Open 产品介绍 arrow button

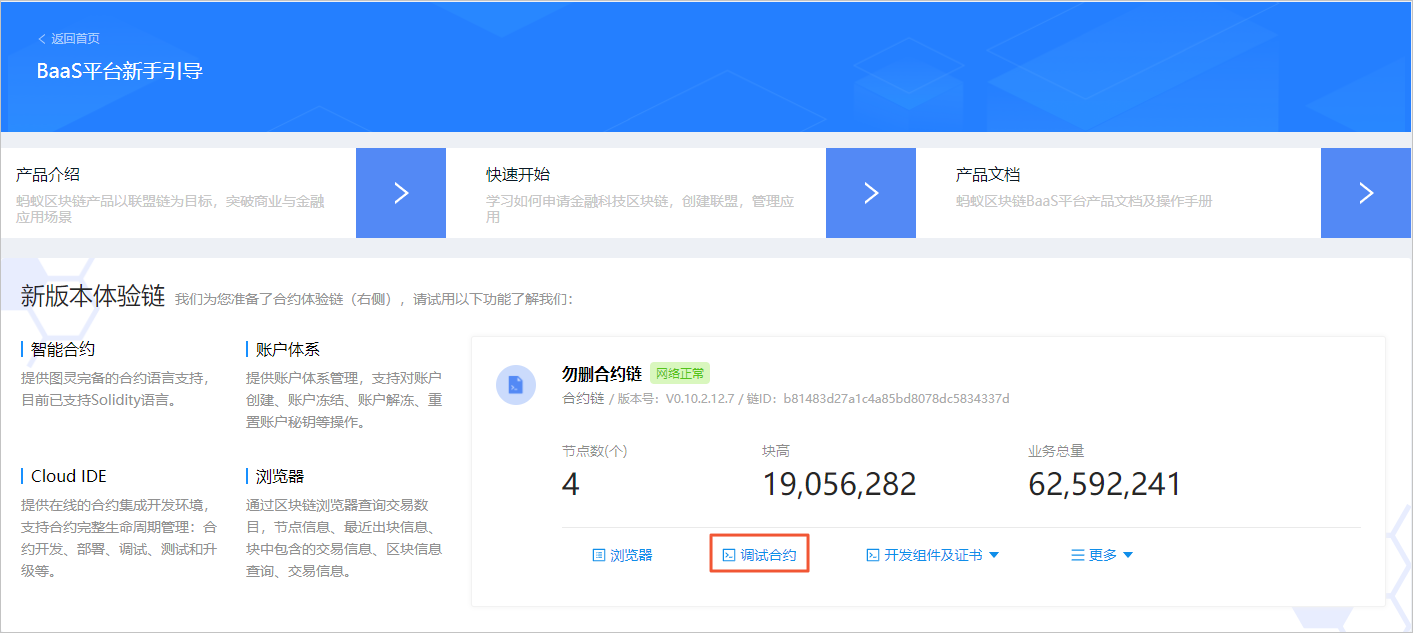[401, 193]
